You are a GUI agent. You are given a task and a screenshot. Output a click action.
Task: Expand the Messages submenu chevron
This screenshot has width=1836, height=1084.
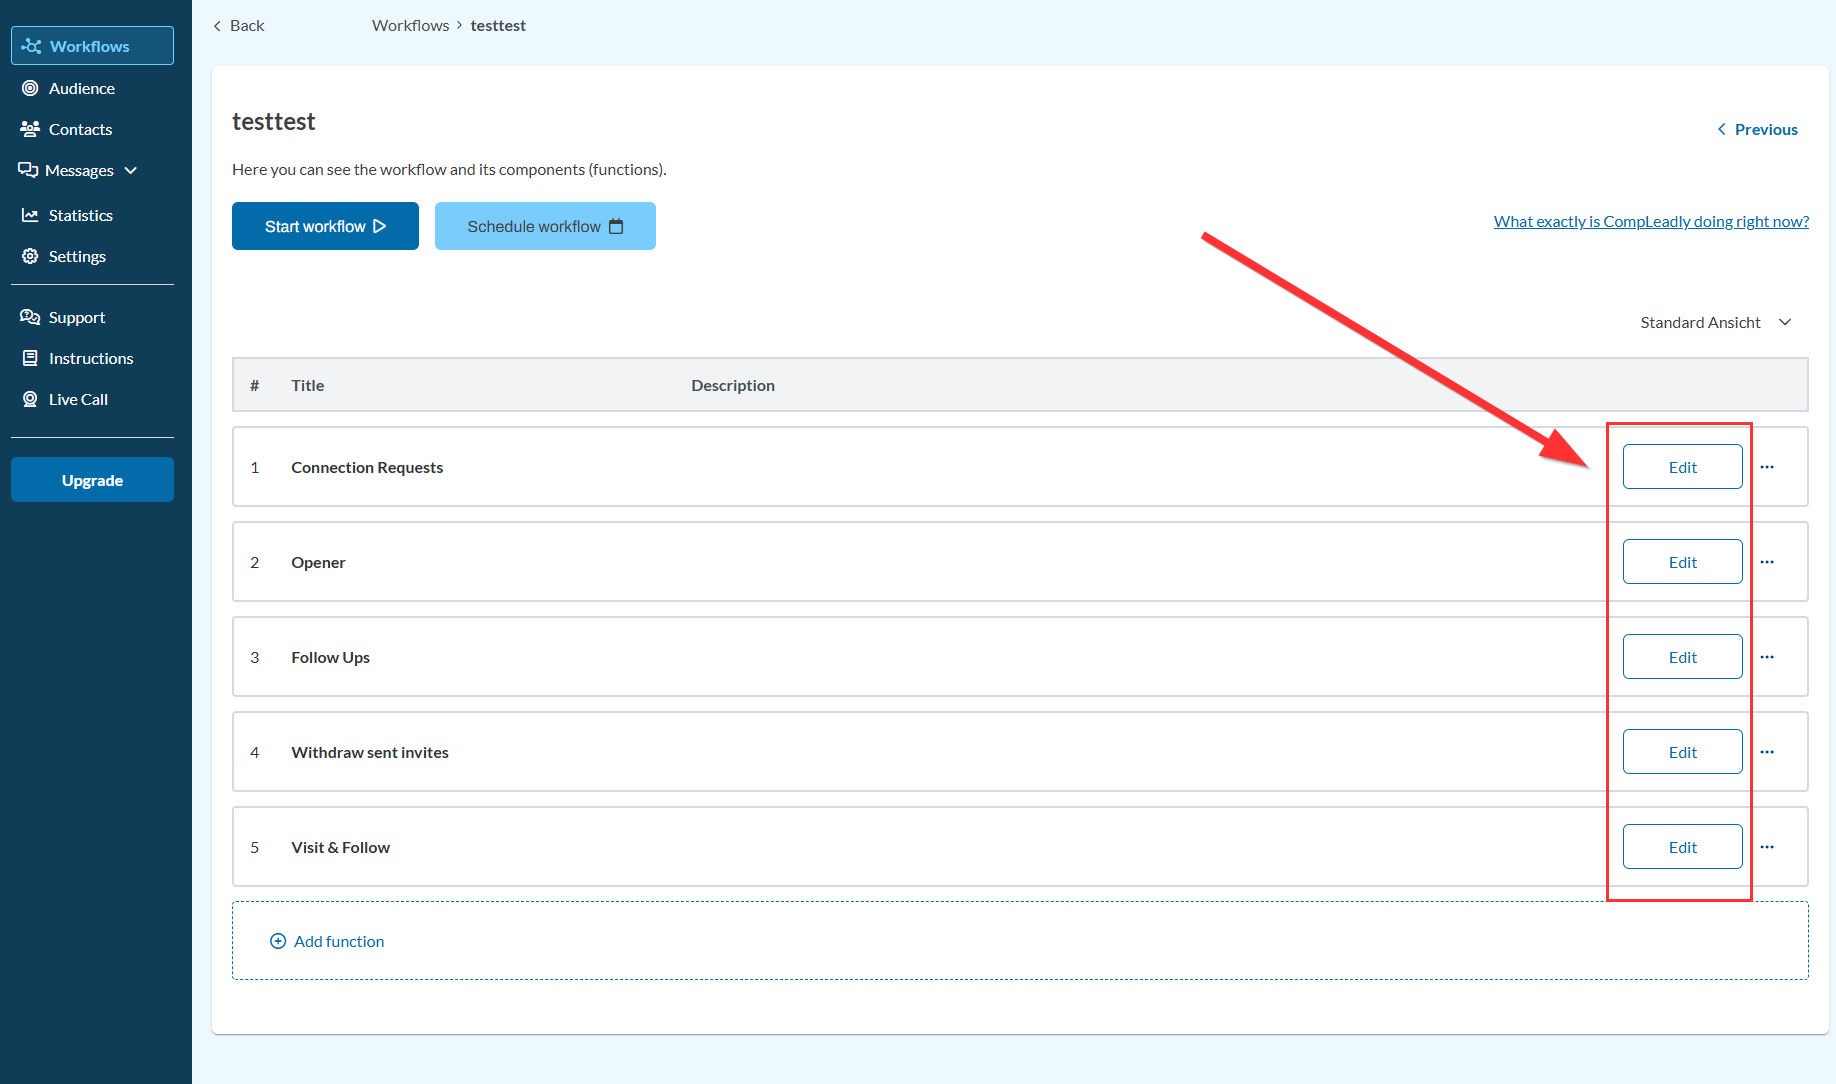pos(131,171)
